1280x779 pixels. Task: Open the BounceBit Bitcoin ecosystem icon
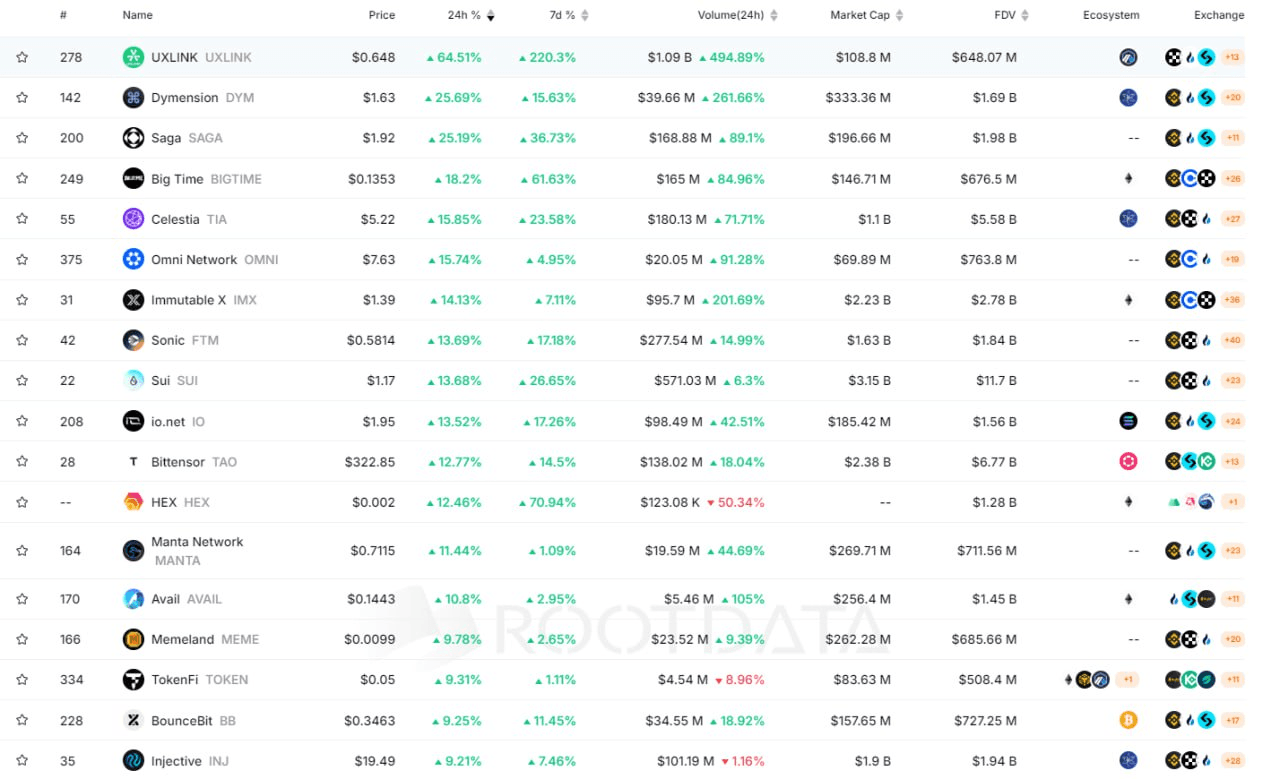1128,720
